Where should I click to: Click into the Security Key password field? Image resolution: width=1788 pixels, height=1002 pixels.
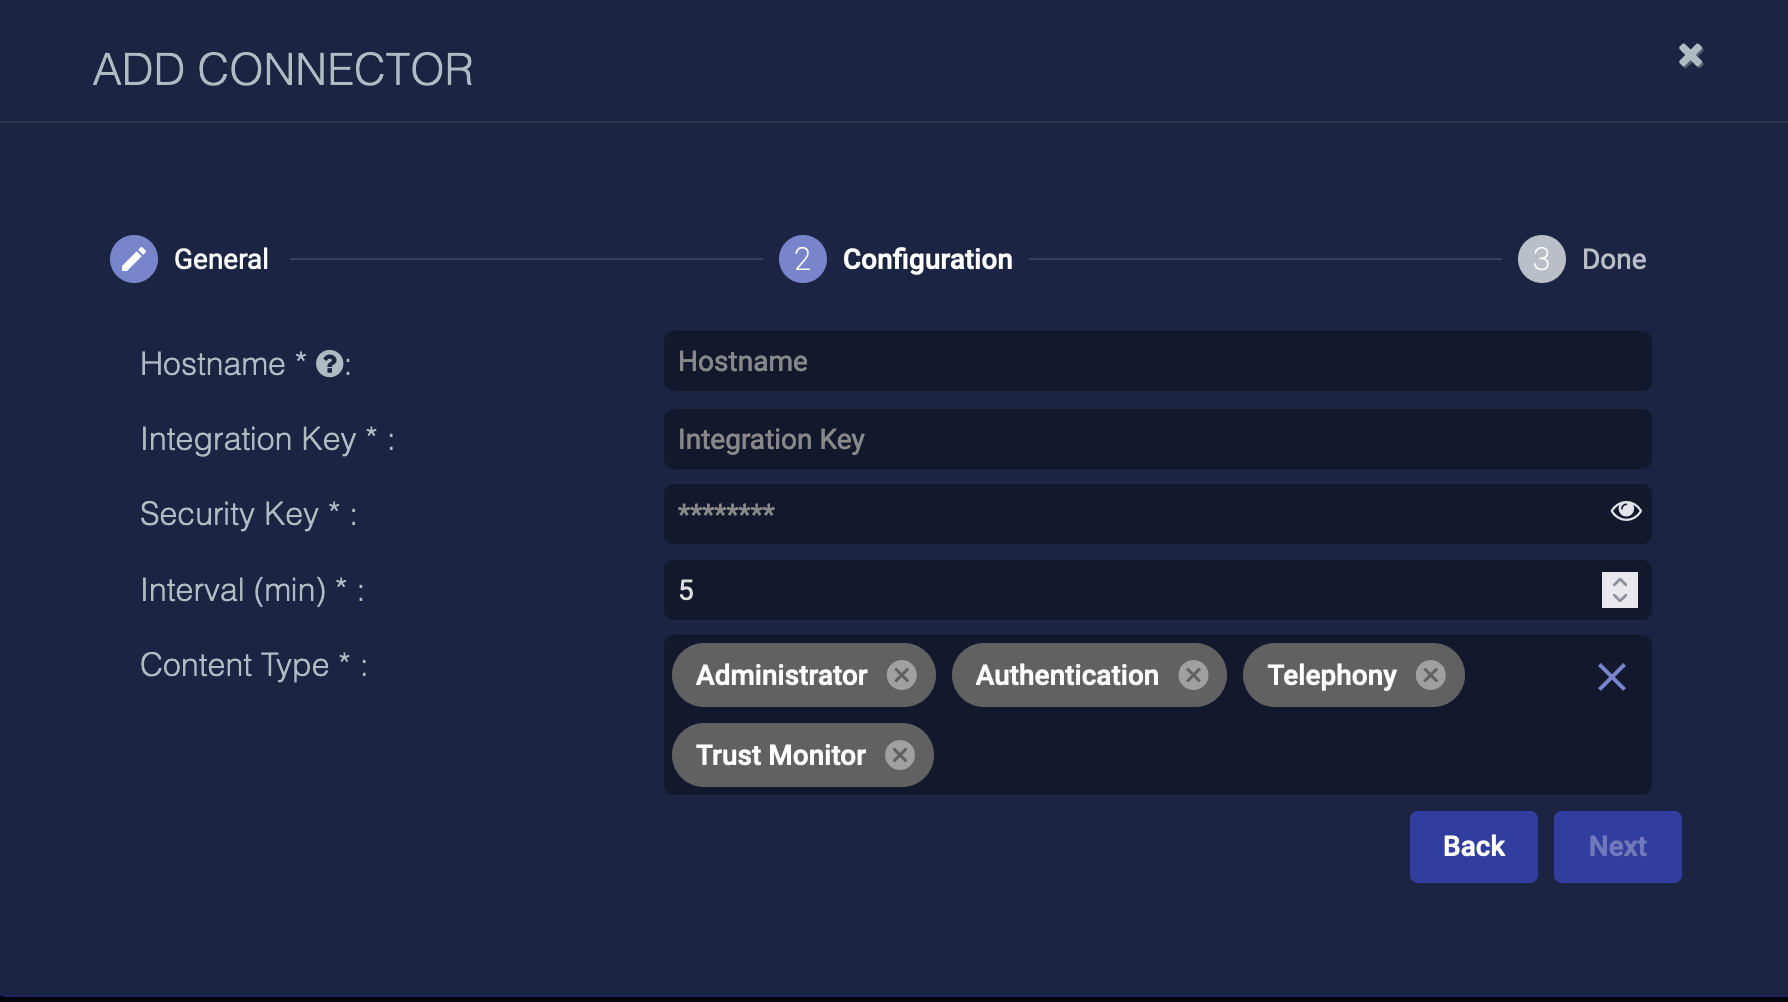tap(1130, 514)
